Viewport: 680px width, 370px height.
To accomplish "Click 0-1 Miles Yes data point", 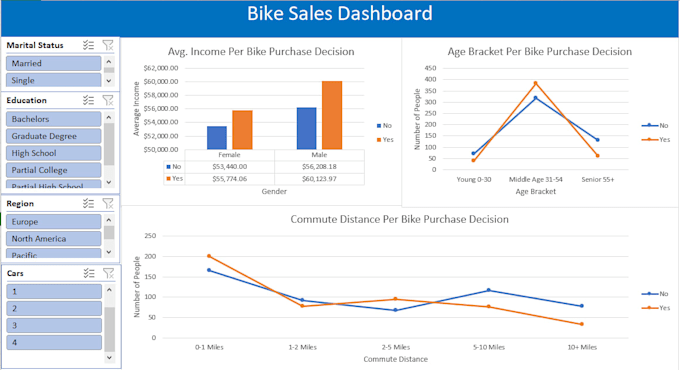I will pos(209,256).
